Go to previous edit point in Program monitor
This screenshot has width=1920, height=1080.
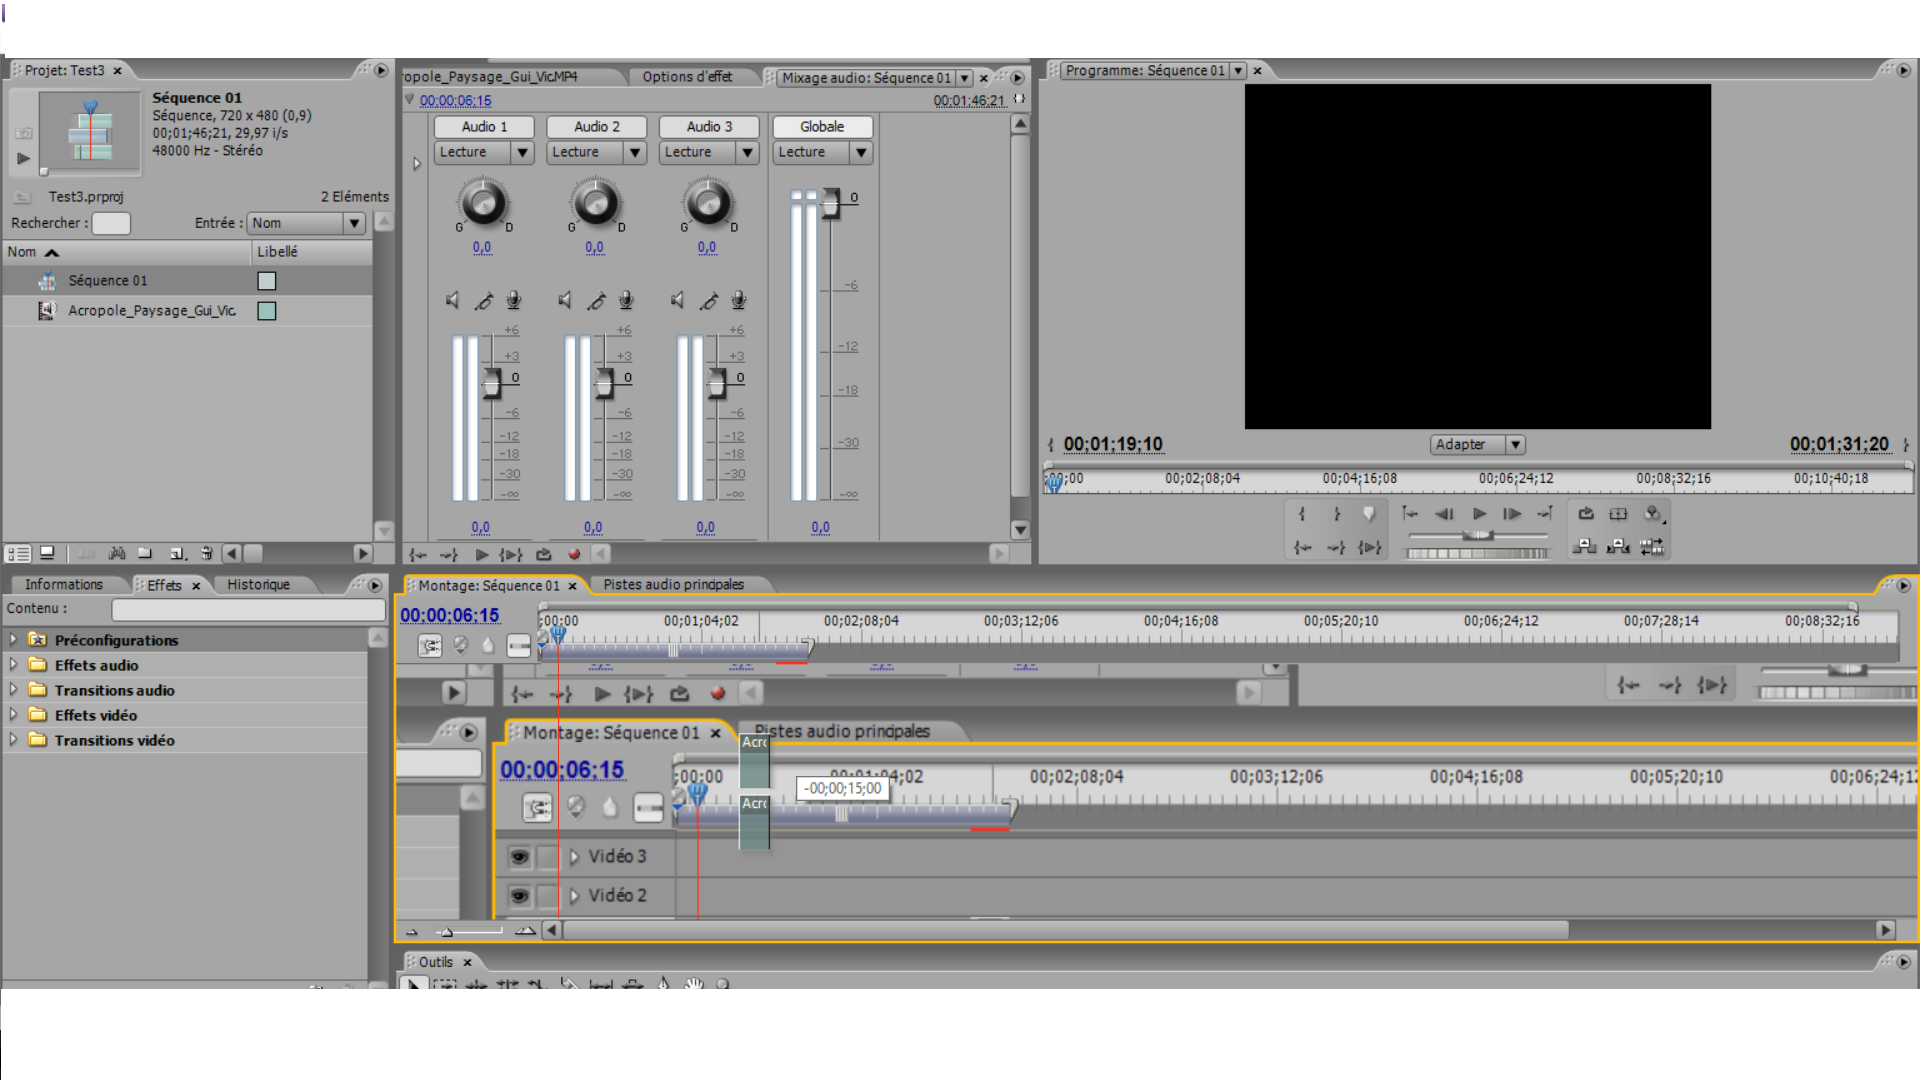point(1410,514)
